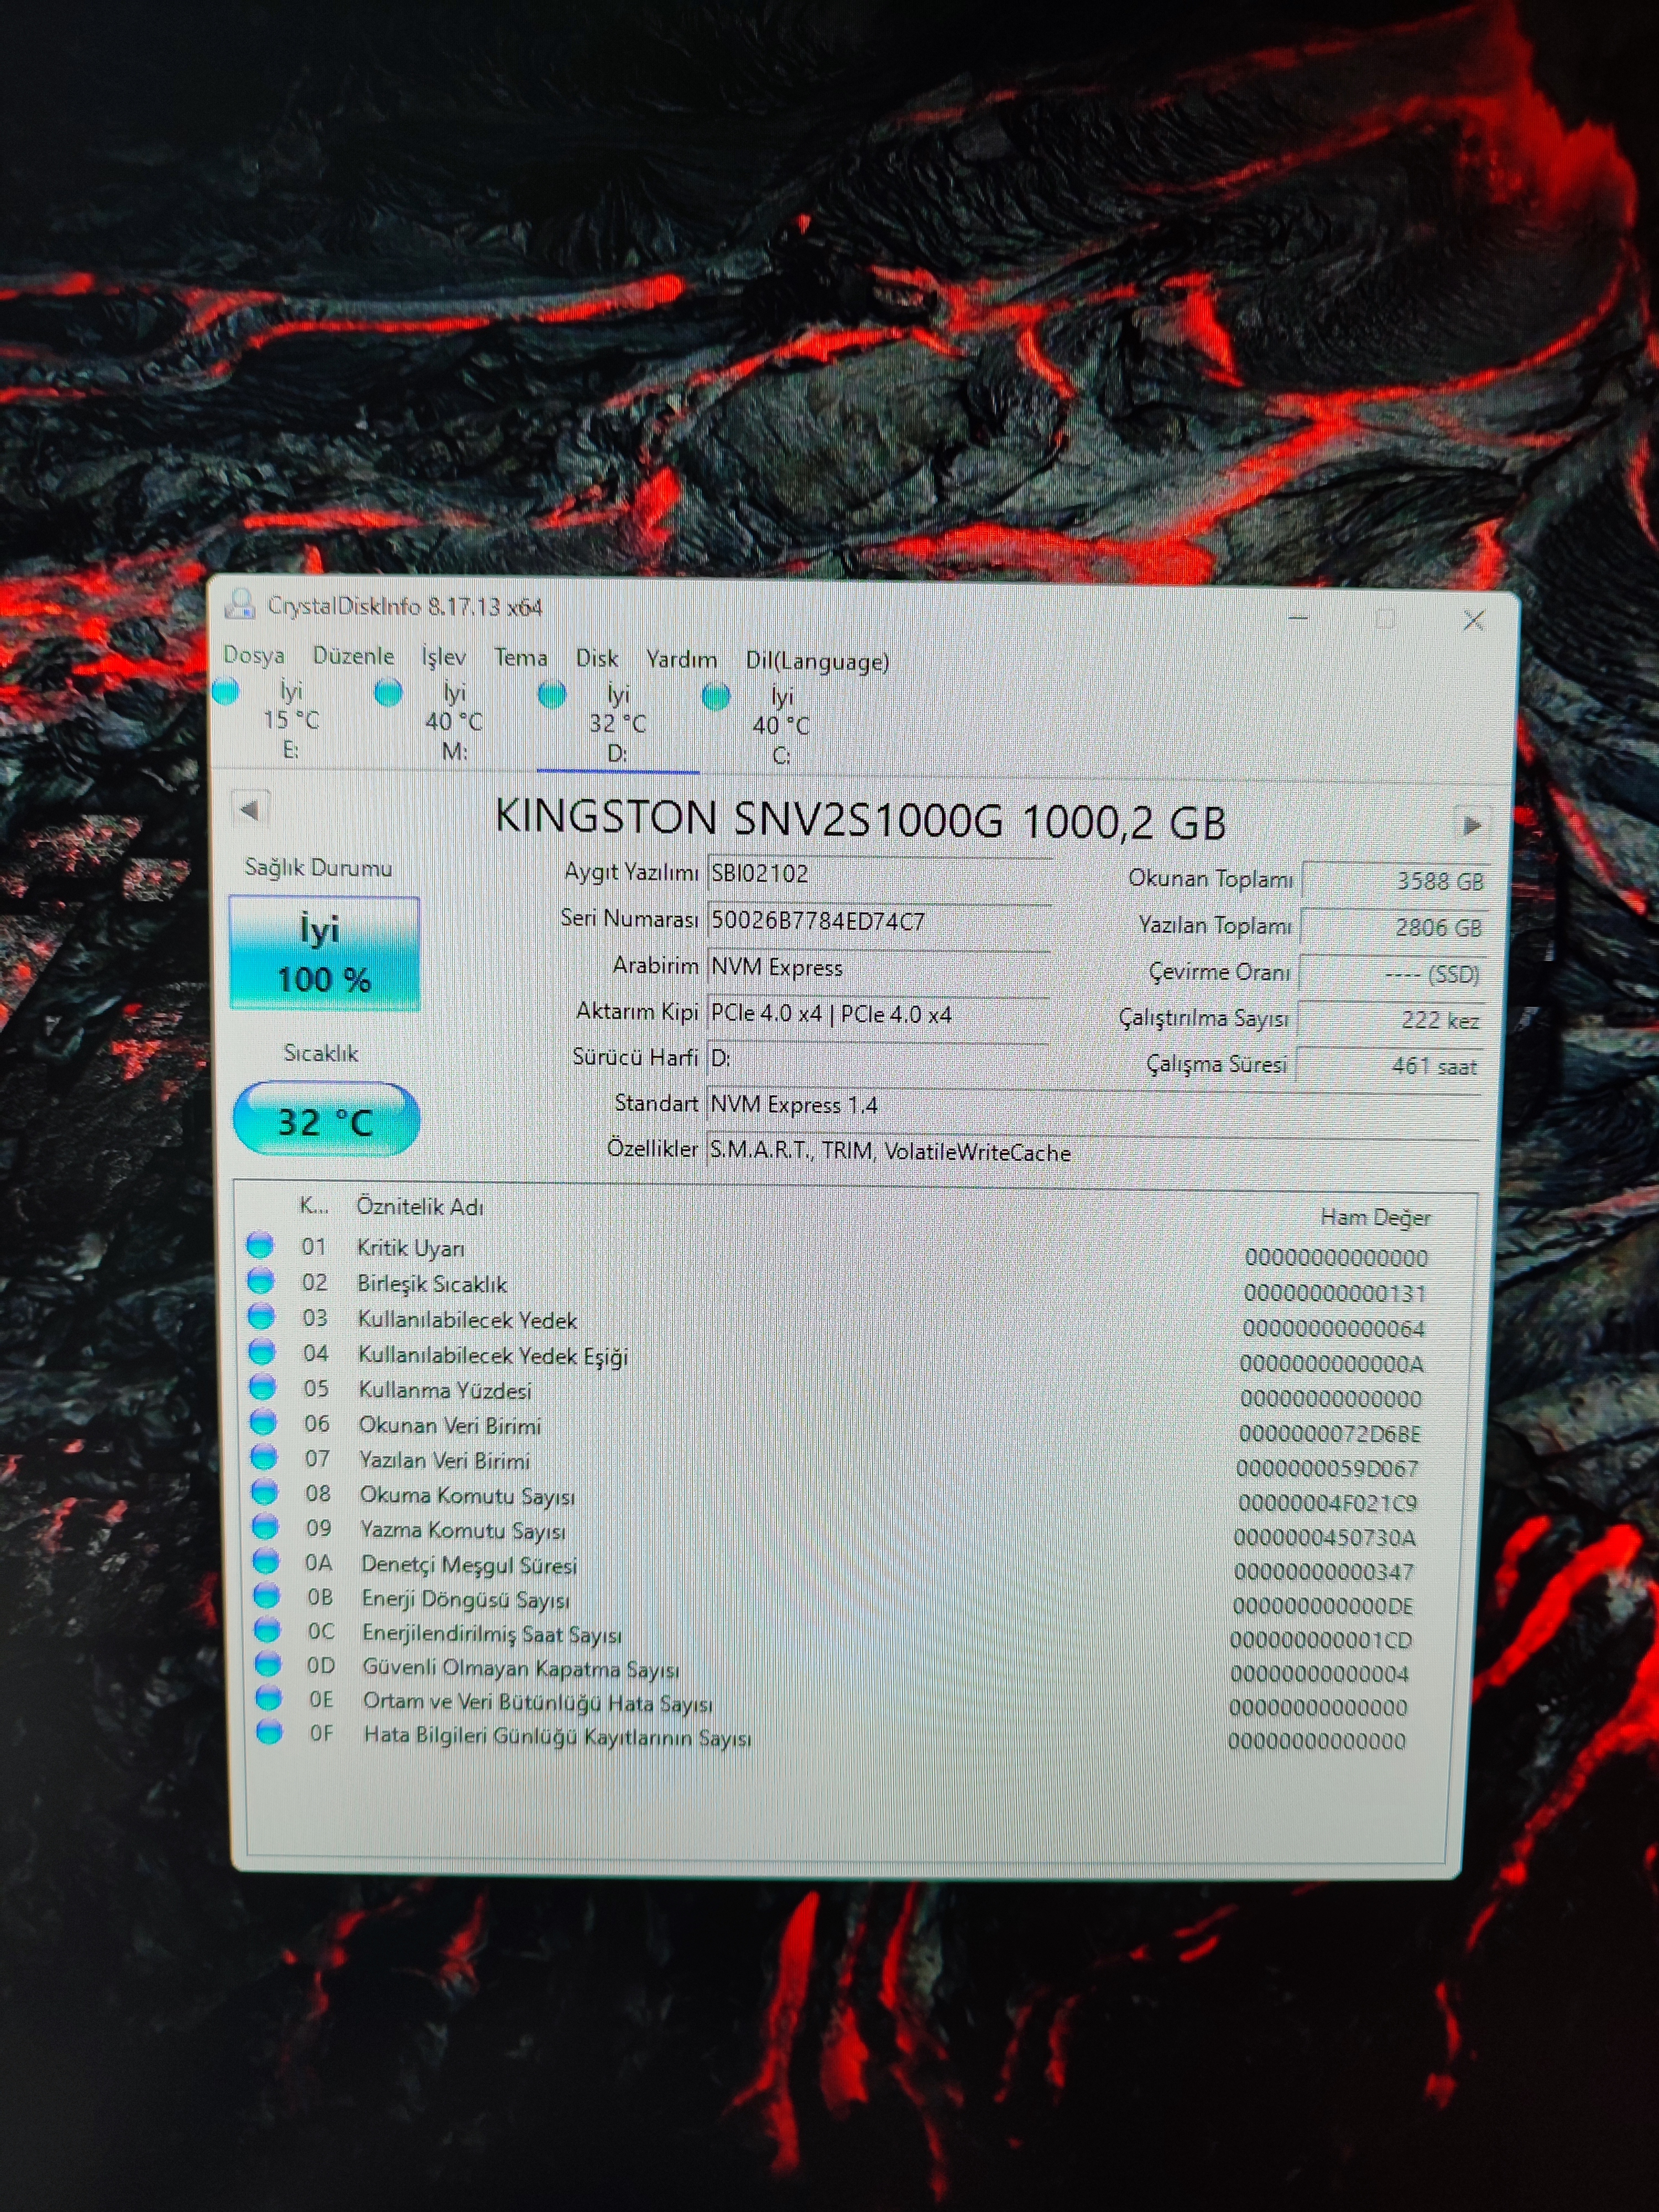The height and width of the screenshot is (2212, 1659).
Task: Click the İyi 100 % health status button
Action: (x=325, y=953)
